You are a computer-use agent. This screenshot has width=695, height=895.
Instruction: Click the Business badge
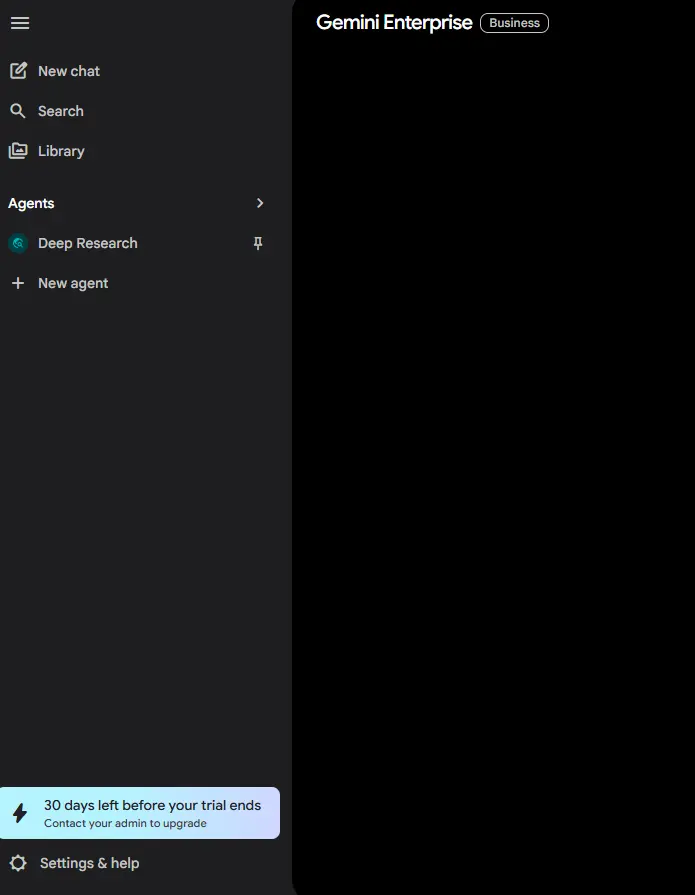[x=514, y=23]
